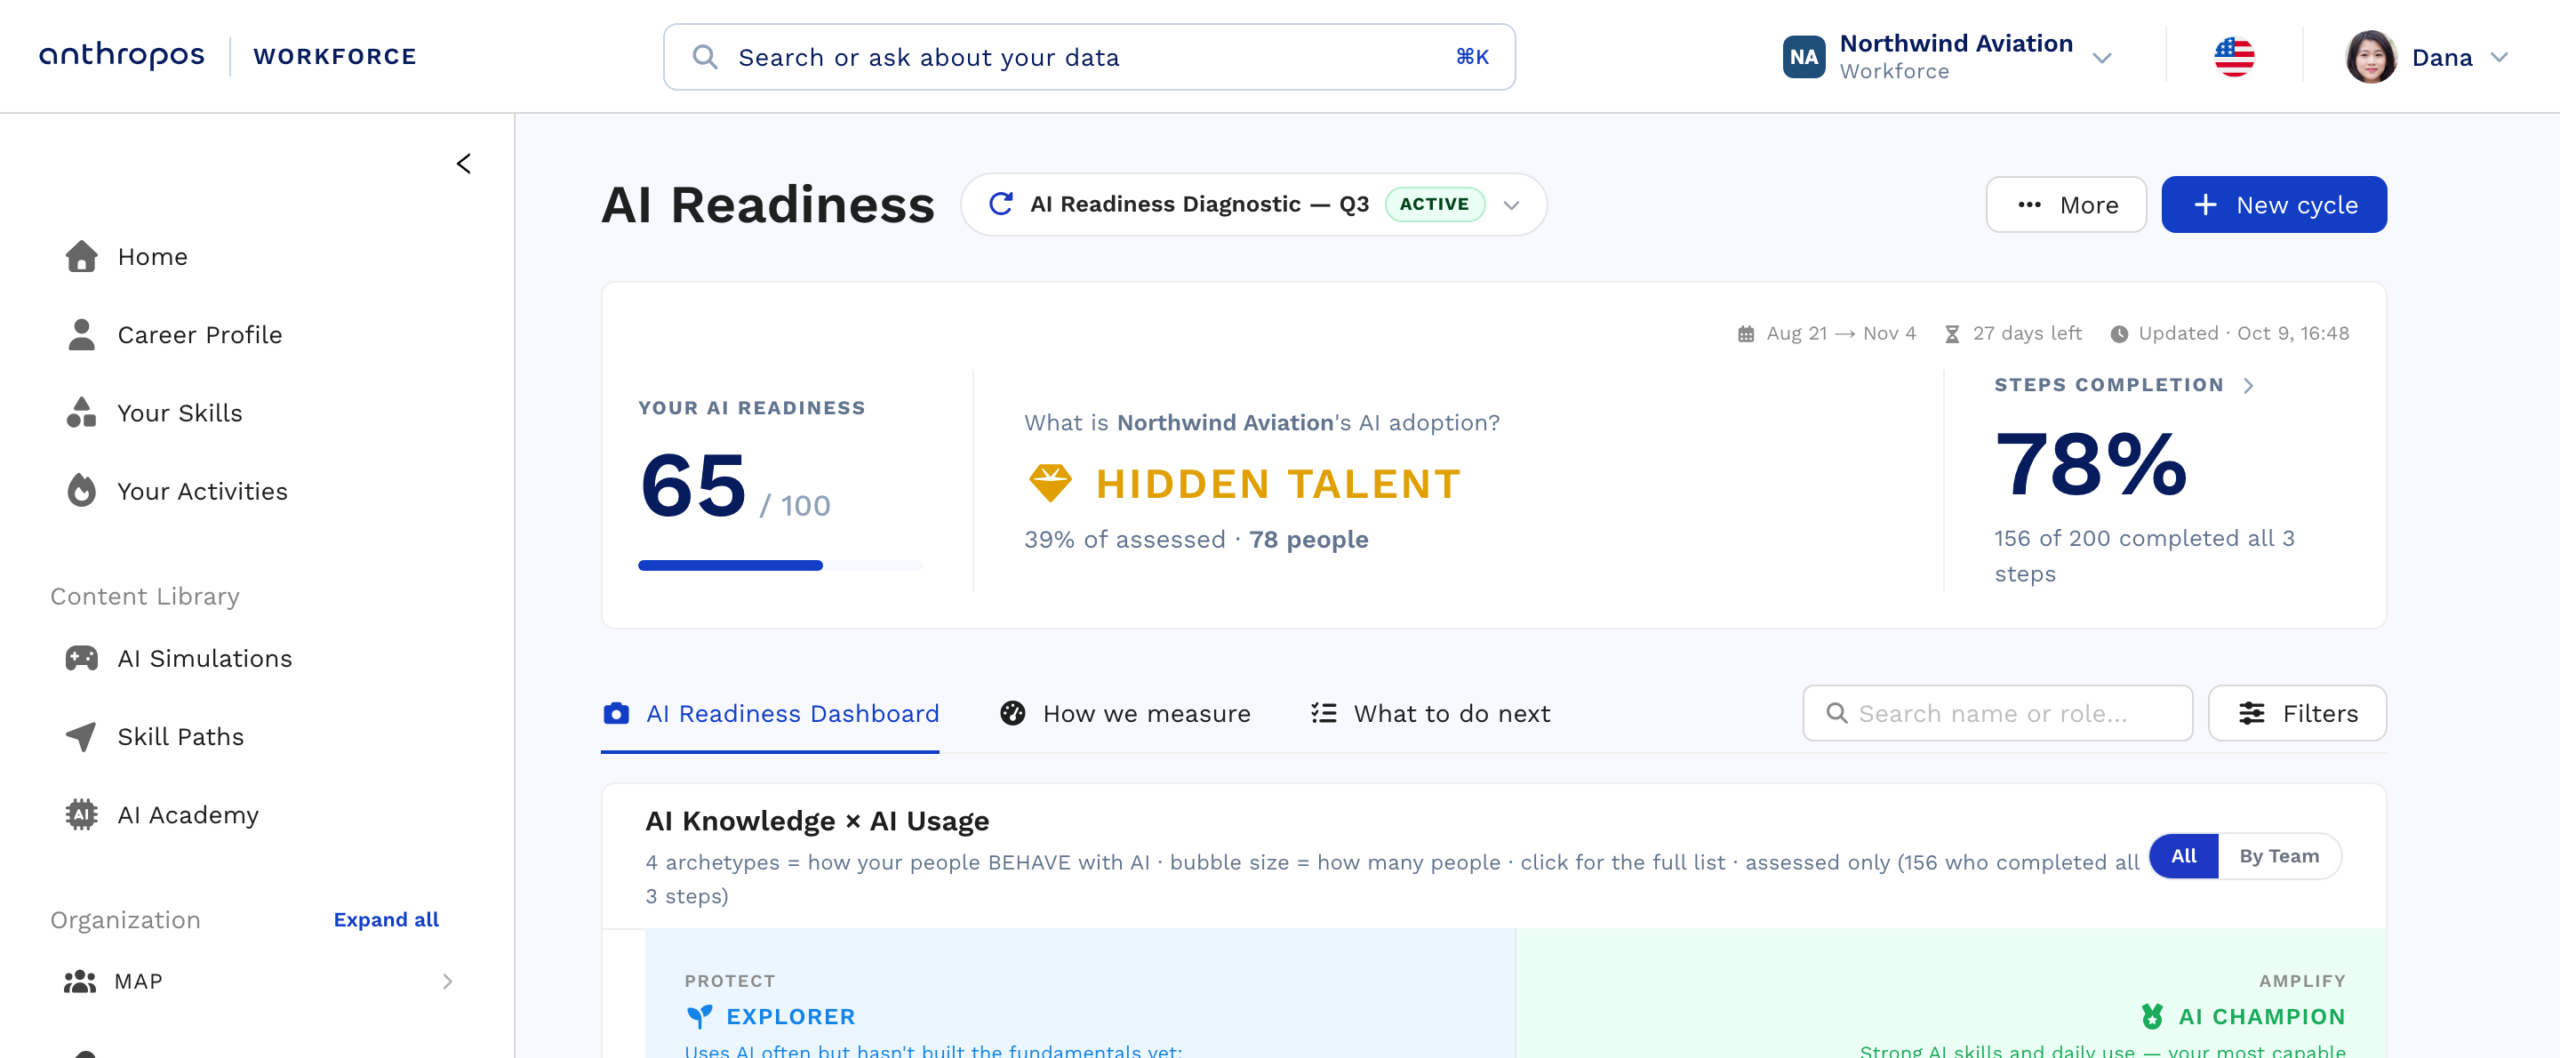2560x1058 pixels.
Task: Click the More button
Action: point(2066,205)
